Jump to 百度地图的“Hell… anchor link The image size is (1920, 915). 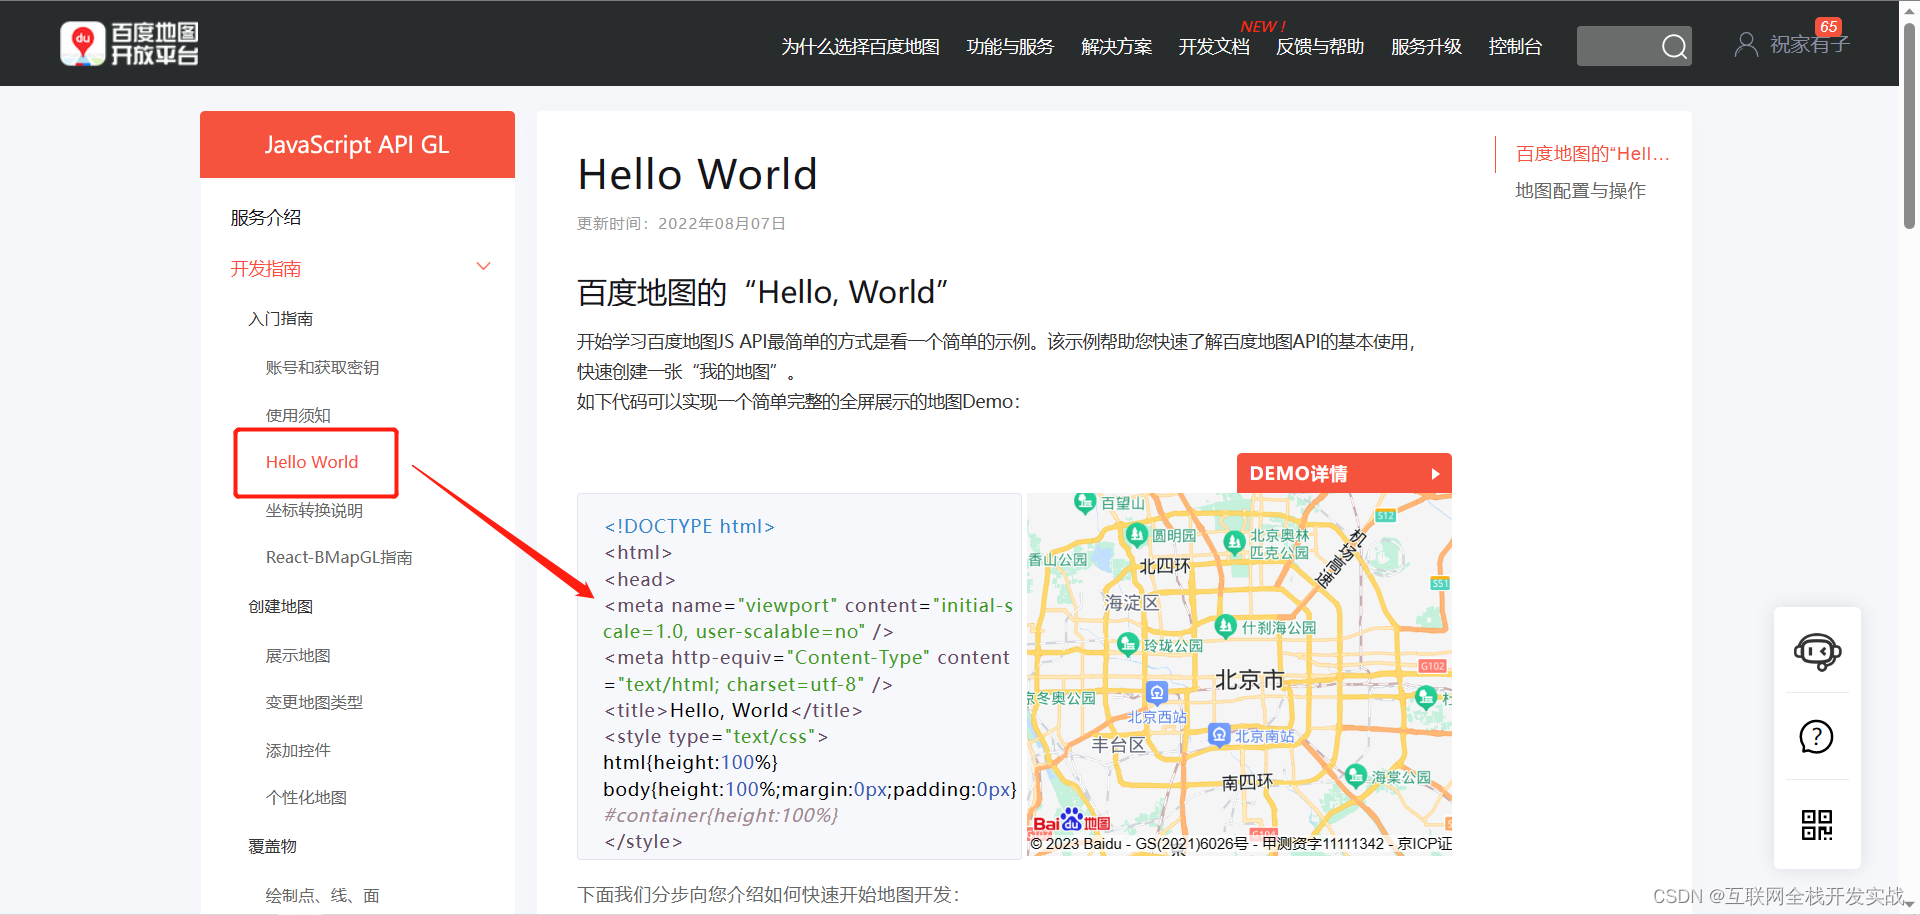click(1593, 154)
